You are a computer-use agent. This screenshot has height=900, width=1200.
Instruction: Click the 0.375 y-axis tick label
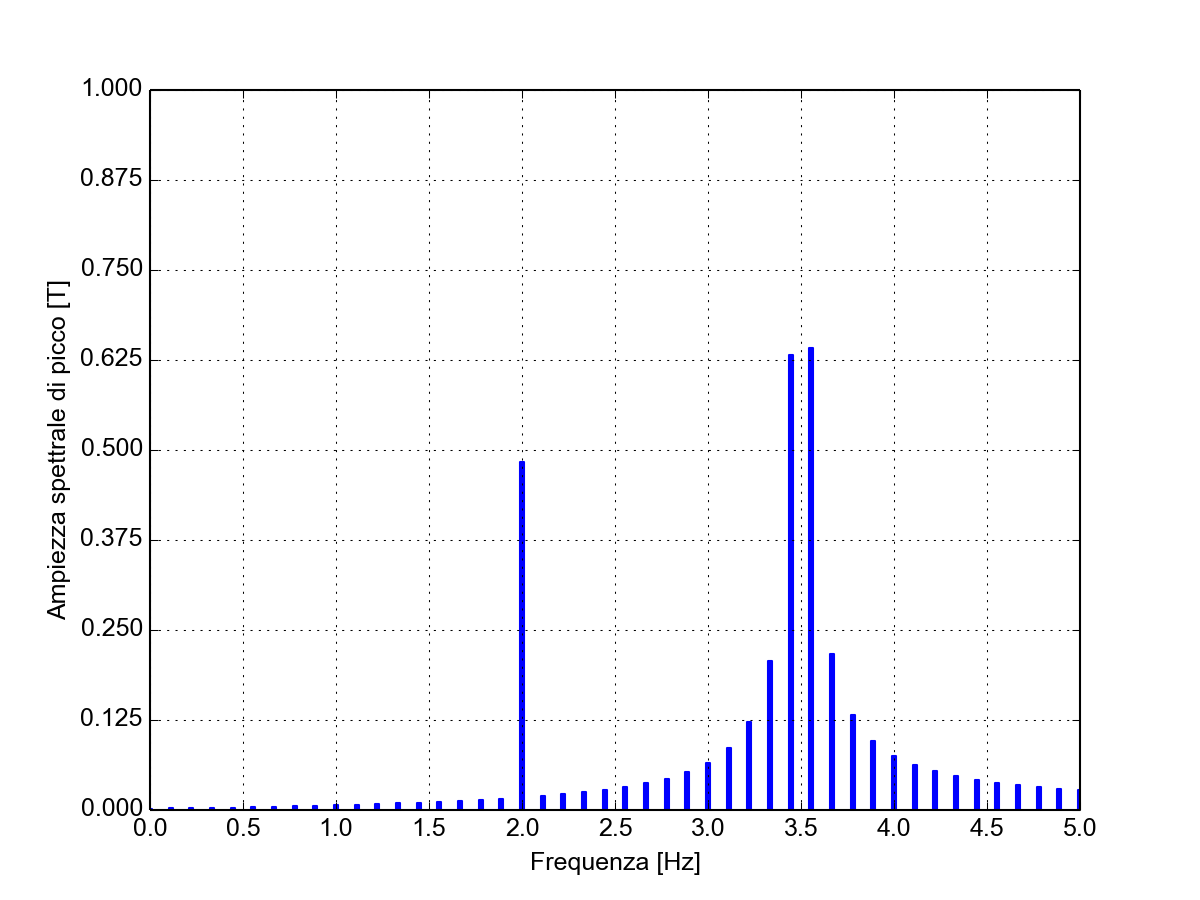coord(111,541)
